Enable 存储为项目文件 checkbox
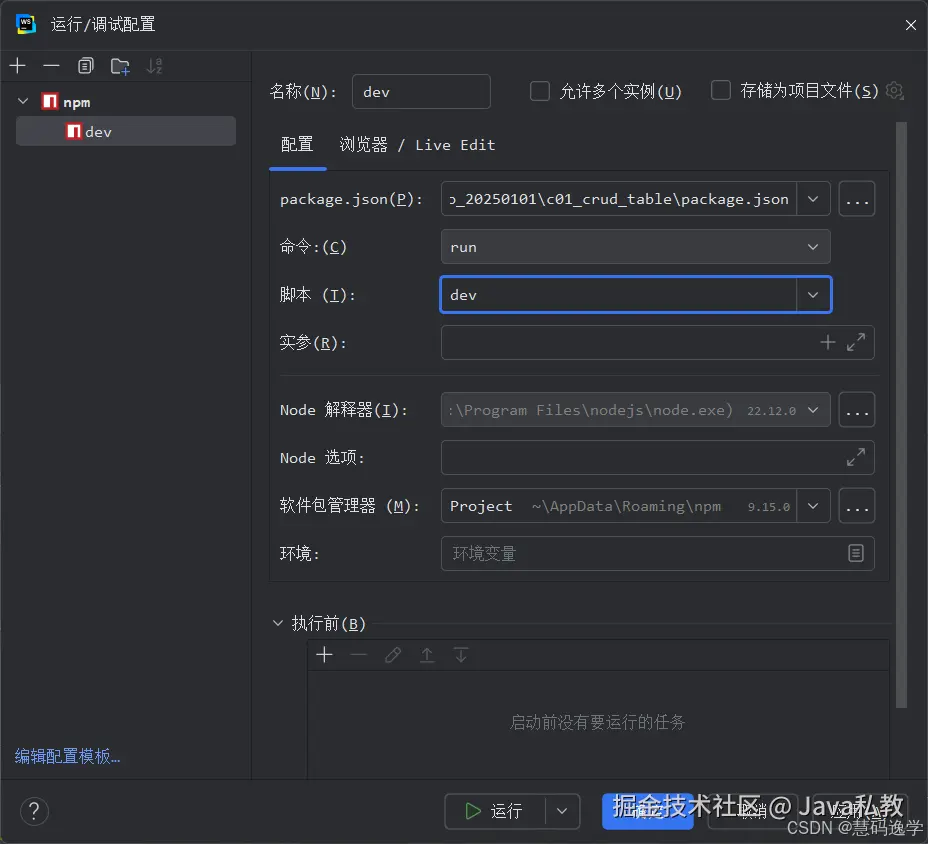This screenshot has width=928, height=844. pyautogui.click(x=720, y=90)
